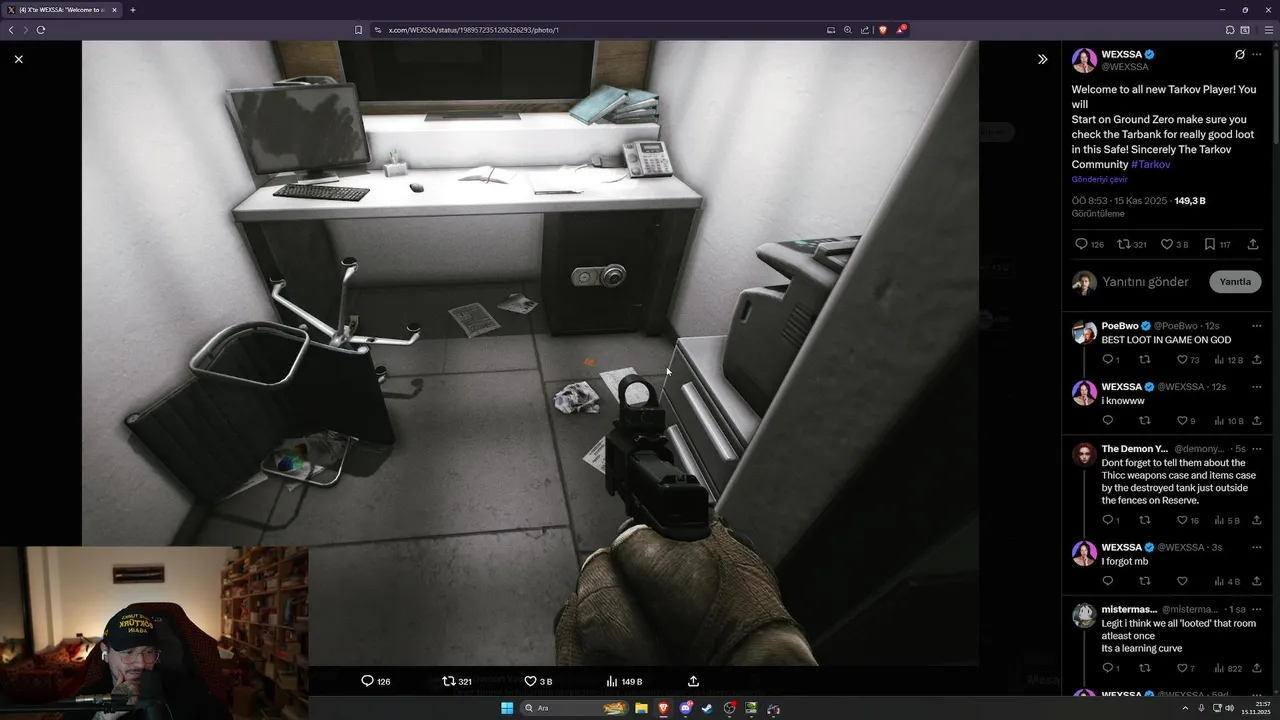Click the Gönderiyi çevir translate link
This screenshot has width=1280, height=720.
click(1099, 179)
